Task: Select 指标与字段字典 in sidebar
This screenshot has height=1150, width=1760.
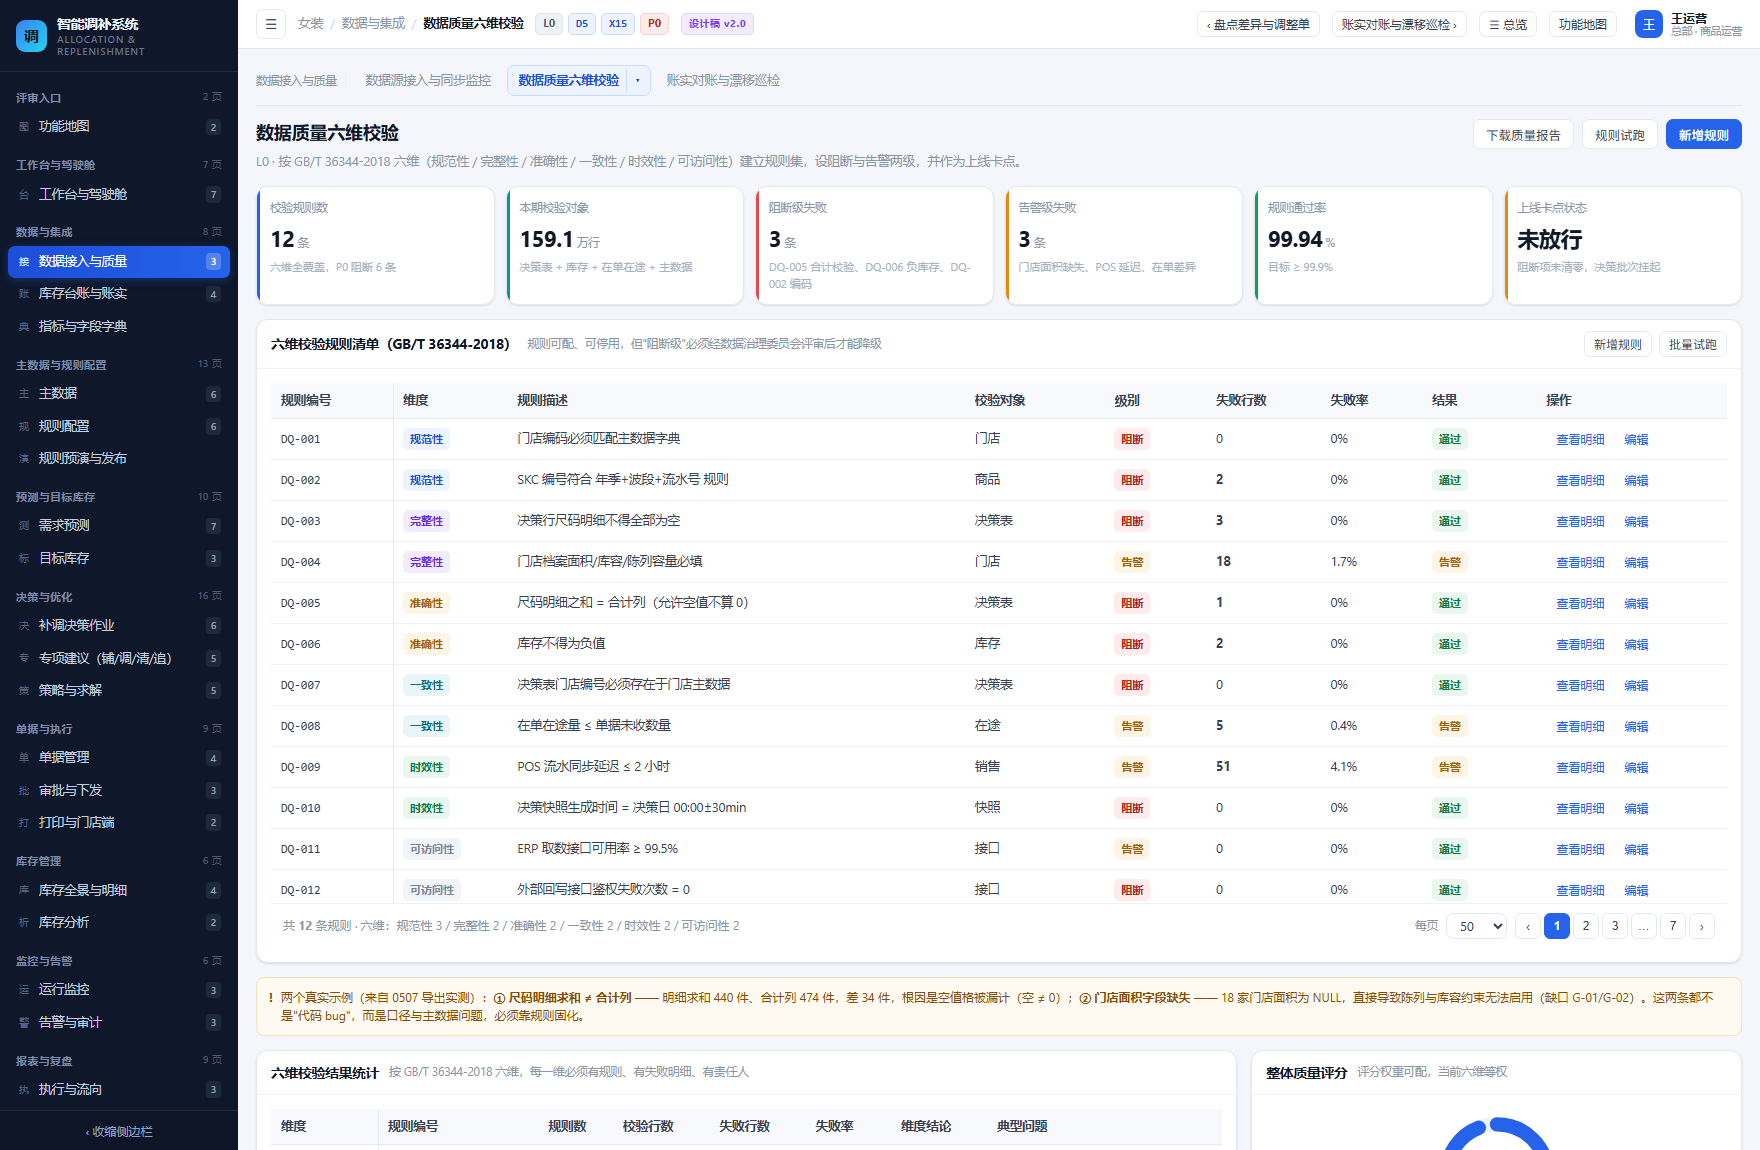Action: (x=119, y=327)
